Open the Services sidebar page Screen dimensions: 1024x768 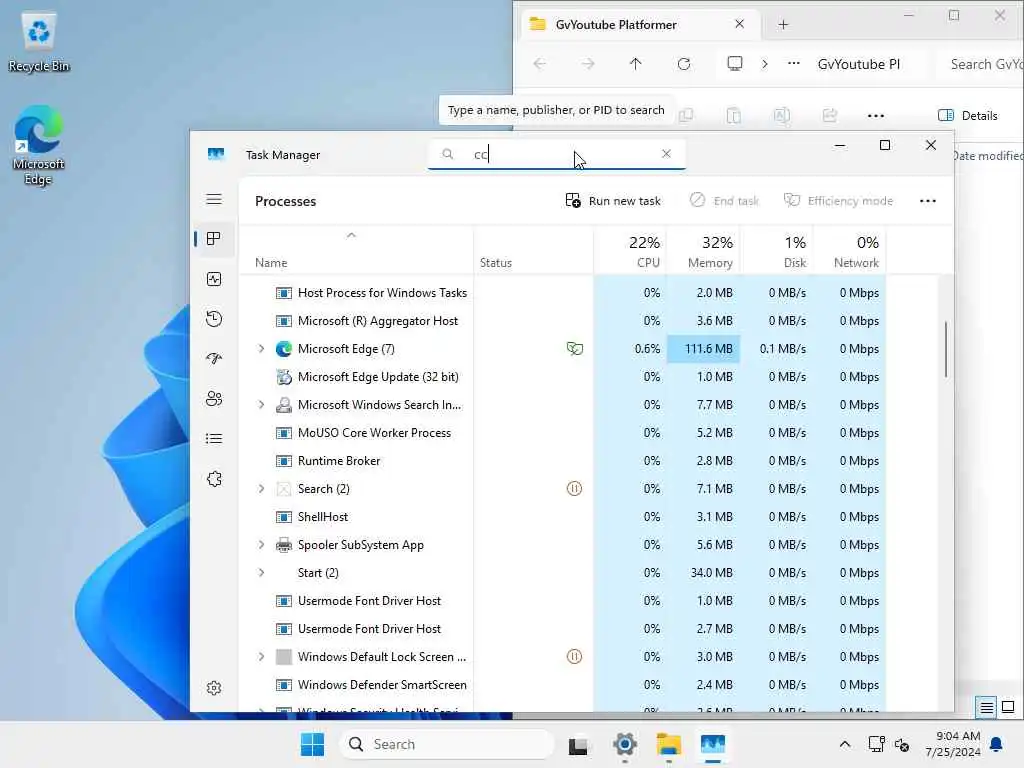[x=214, y=479]
